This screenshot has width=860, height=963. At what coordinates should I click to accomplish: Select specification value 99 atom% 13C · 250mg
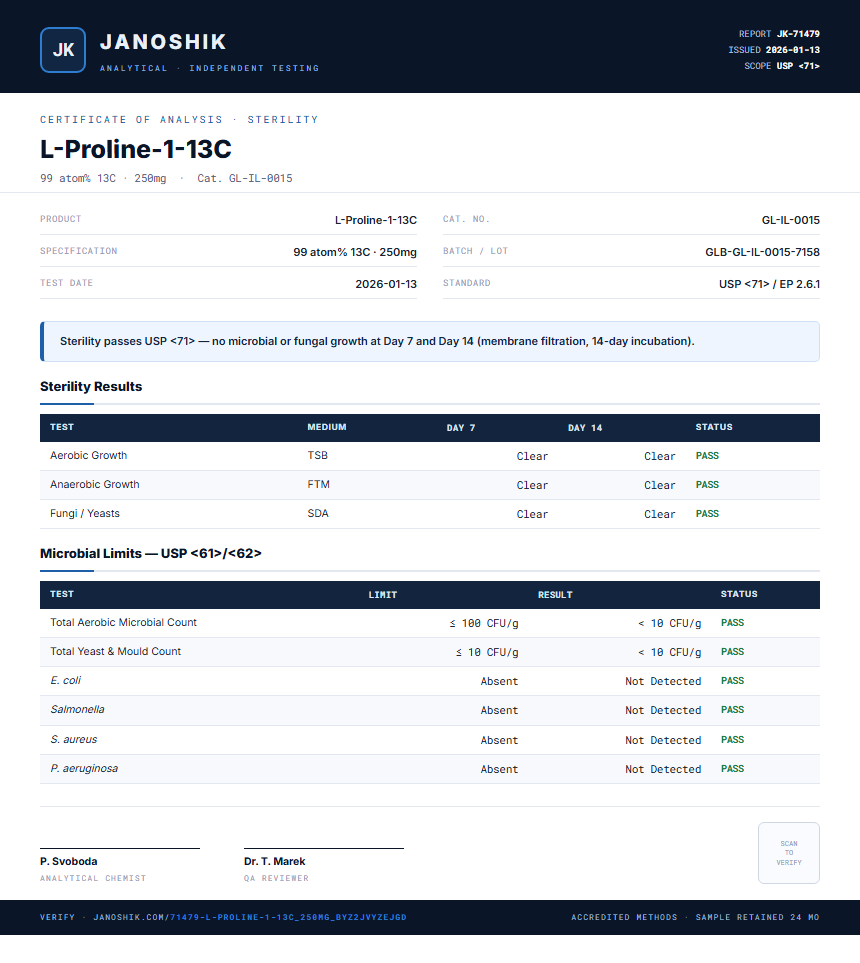tap(355, 252)
